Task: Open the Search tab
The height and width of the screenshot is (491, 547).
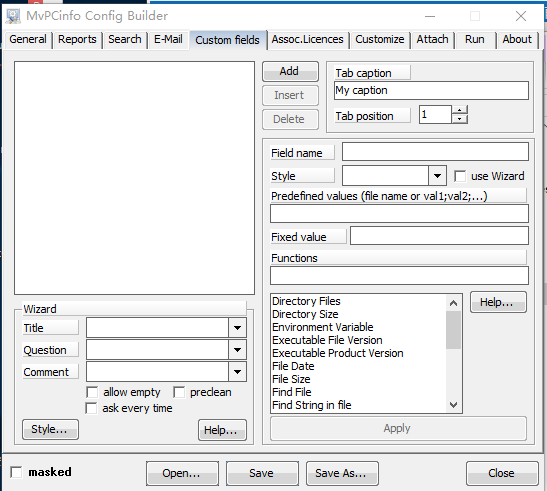Action: [x=125, y=39]
